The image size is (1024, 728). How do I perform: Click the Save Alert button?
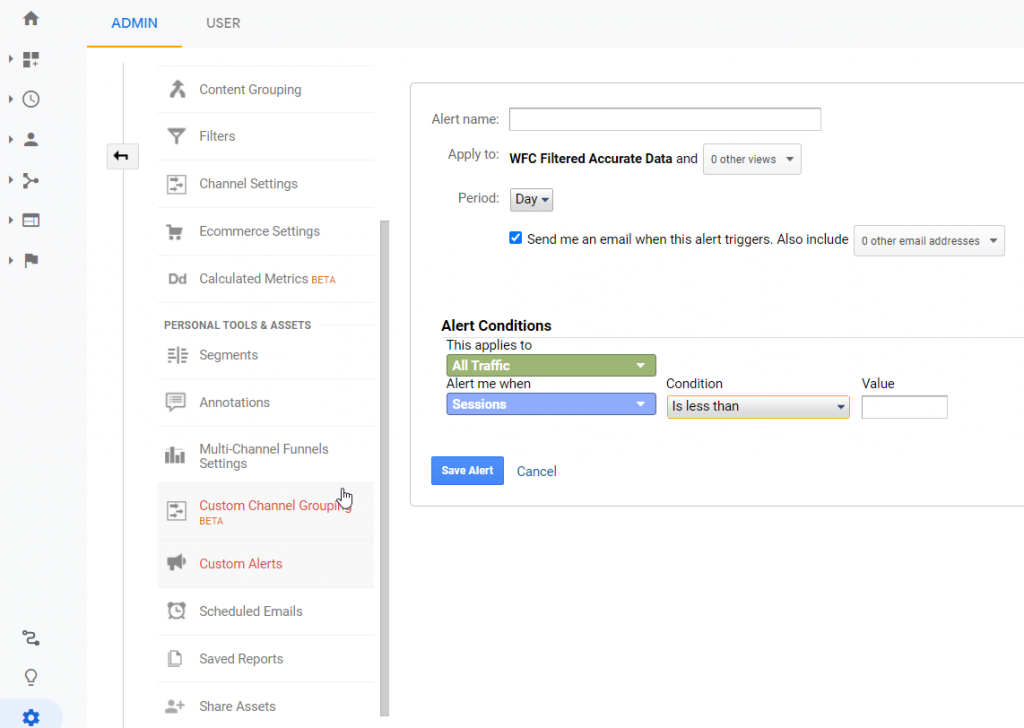click(467, 471)
